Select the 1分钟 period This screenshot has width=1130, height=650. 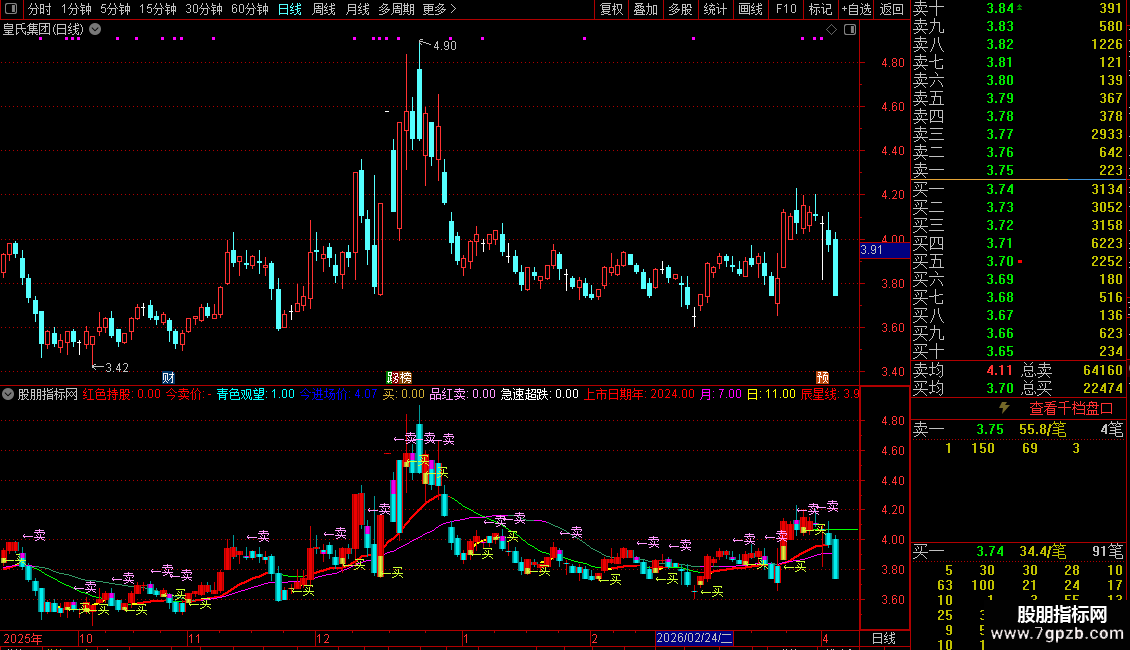pyautogui.click(x=76, y=9)
